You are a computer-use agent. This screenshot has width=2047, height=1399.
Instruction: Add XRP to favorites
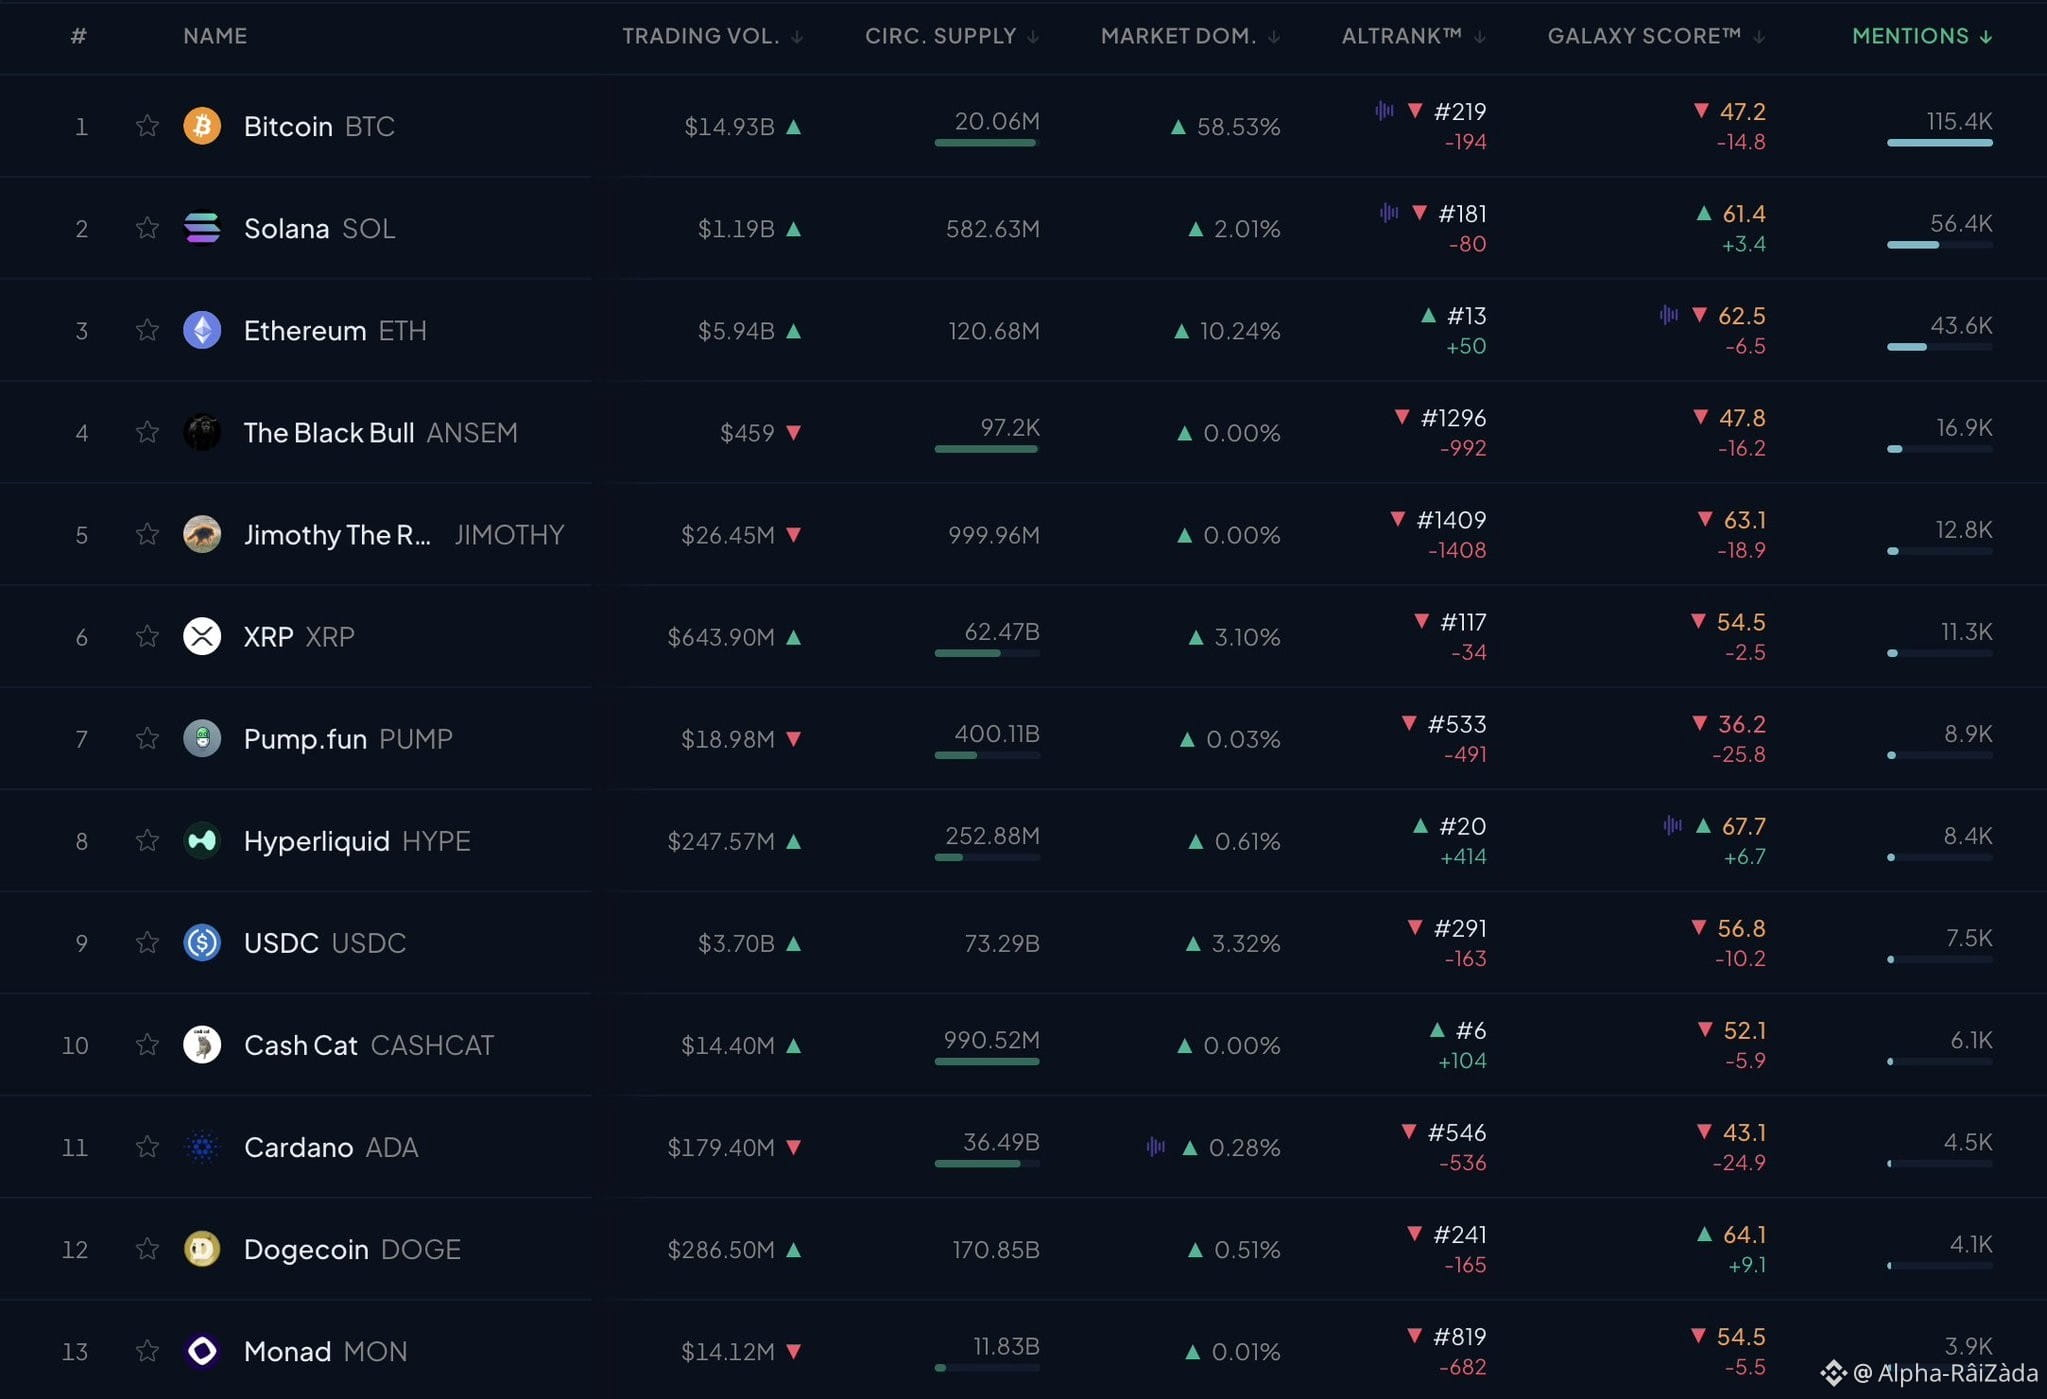pyautogui.click(x=147, y=635)
